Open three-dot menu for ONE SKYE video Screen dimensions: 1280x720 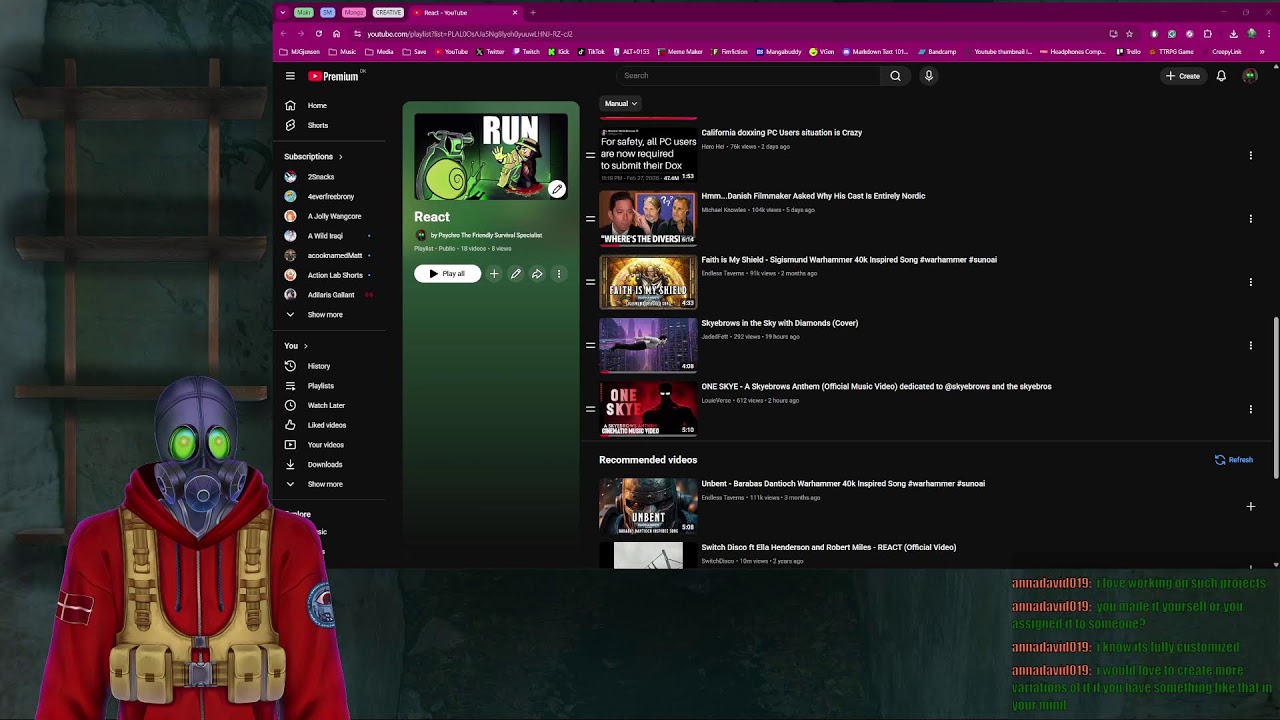tap(1250, 409)
